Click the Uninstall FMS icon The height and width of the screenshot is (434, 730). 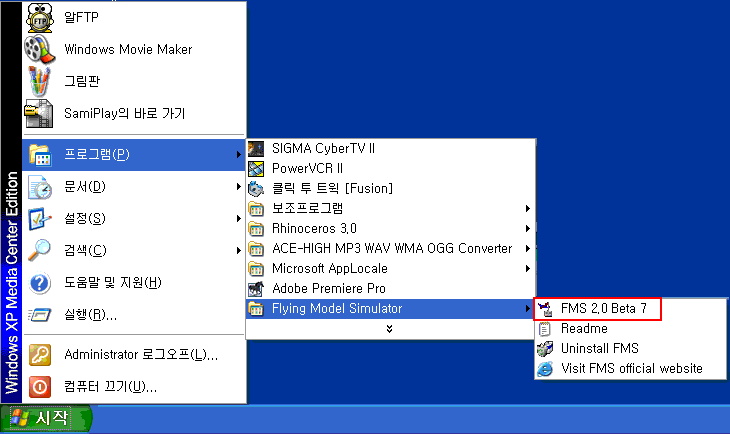(545, 349)
